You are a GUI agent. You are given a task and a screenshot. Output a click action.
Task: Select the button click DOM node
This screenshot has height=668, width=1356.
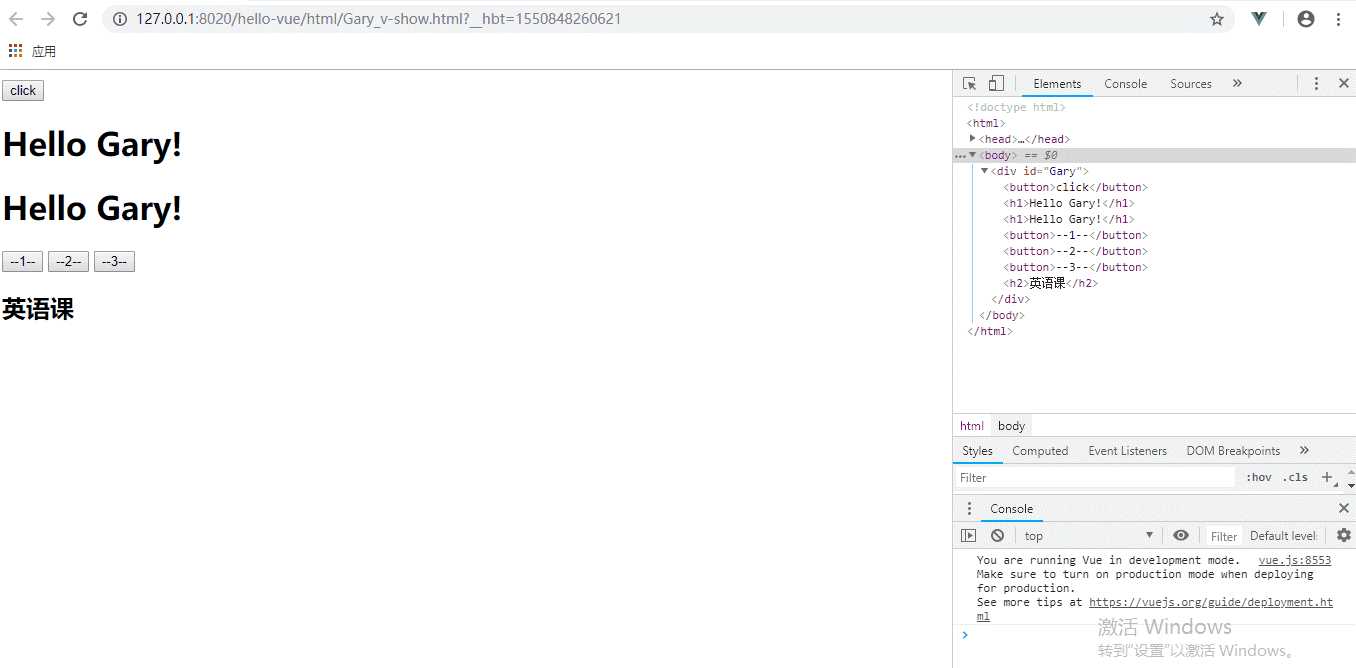pyautogui.click(x=1076, y=187)
